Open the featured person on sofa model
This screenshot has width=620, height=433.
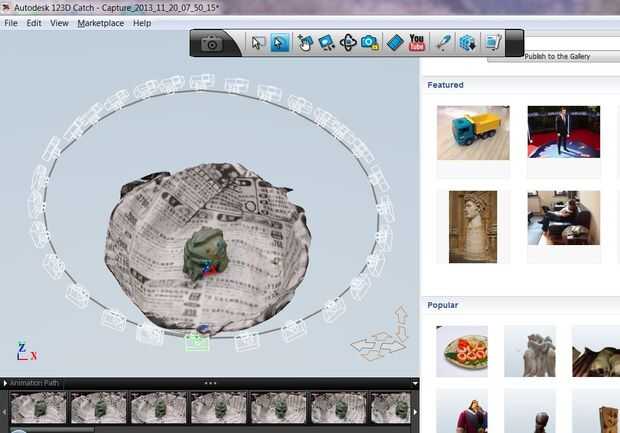pyautogui.click(x=564, y=218)
